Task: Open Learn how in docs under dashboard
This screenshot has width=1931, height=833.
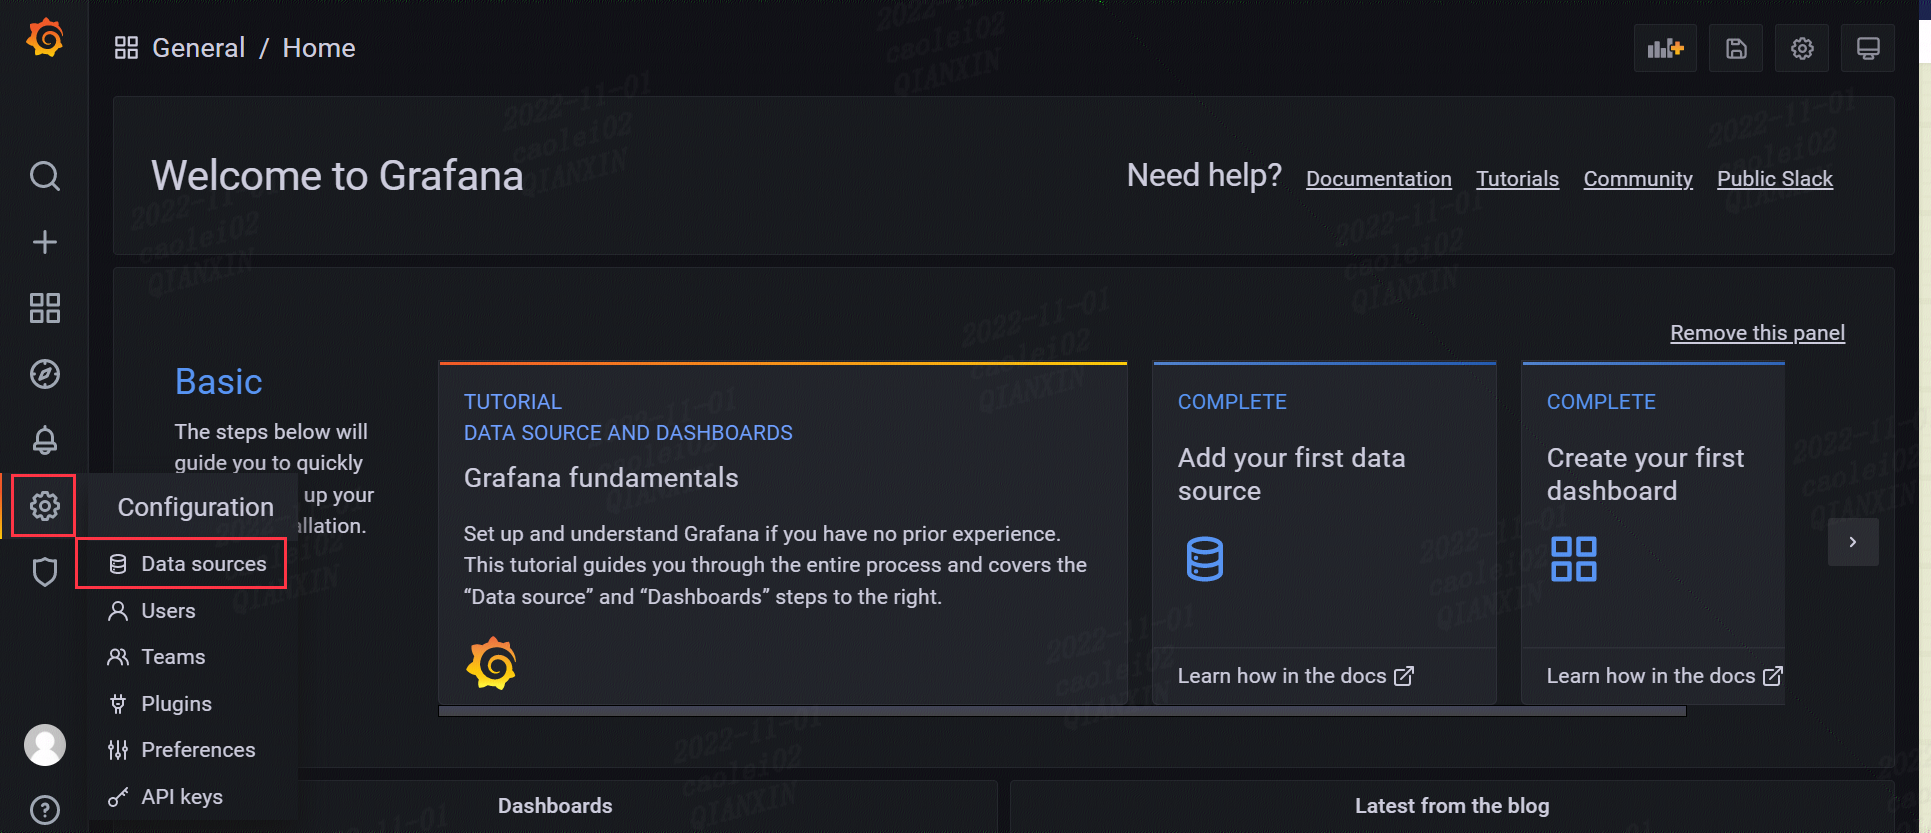Action: coord(1664,676)
